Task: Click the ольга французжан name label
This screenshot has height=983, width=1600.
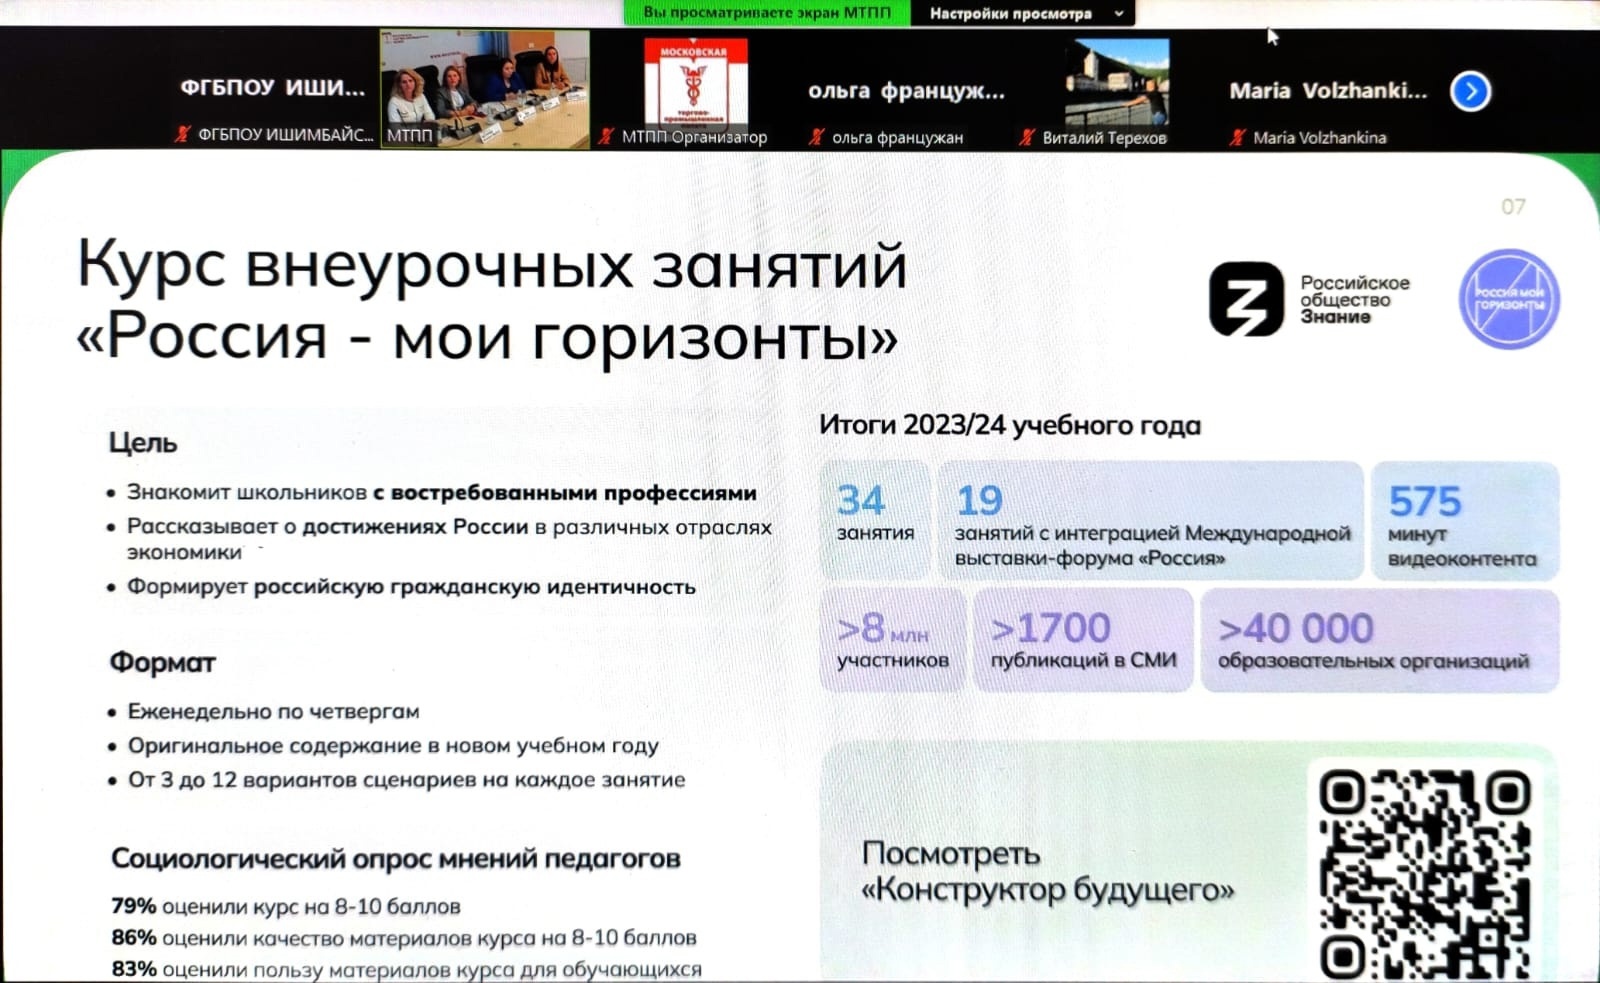Action: tap(898, 138)
